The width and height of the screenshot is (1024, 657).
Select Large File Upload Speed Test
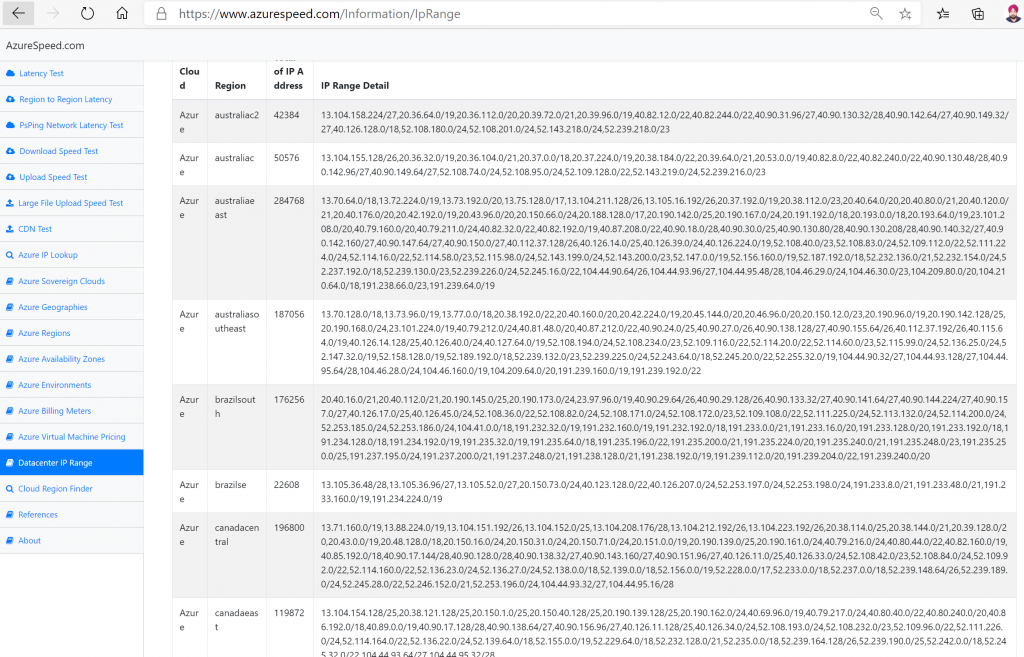(x=70, y=203)
